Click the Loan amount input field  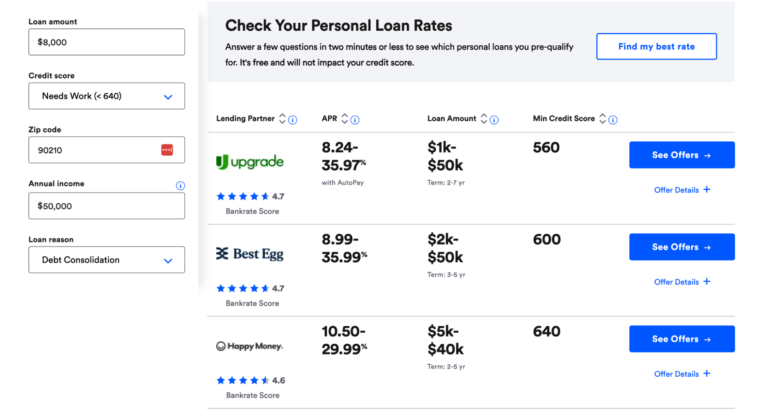pyautogui.click(x=107, y=42)
